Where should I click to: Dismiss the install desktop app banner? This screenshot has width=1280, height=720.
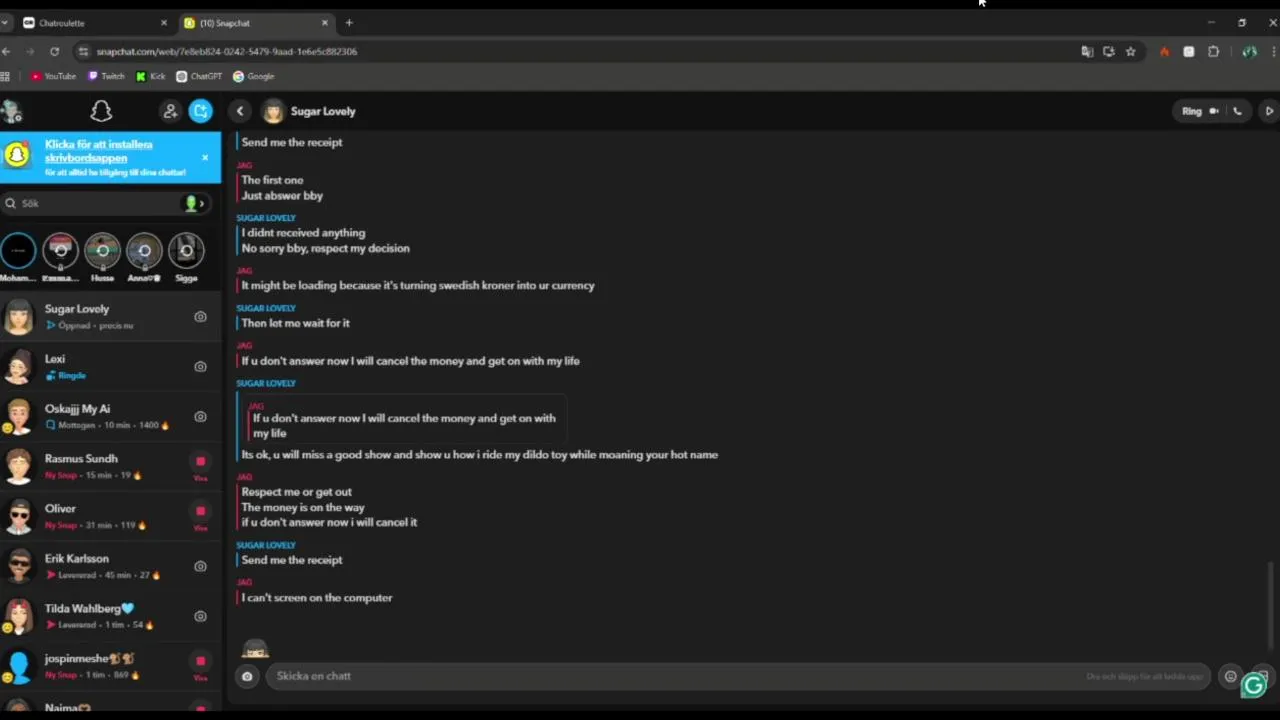[x=205, y=157]
